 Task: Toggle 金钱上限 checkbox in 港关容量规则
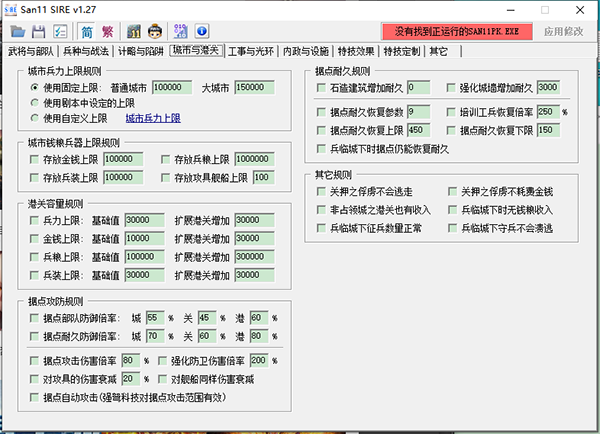pos(34,239)
